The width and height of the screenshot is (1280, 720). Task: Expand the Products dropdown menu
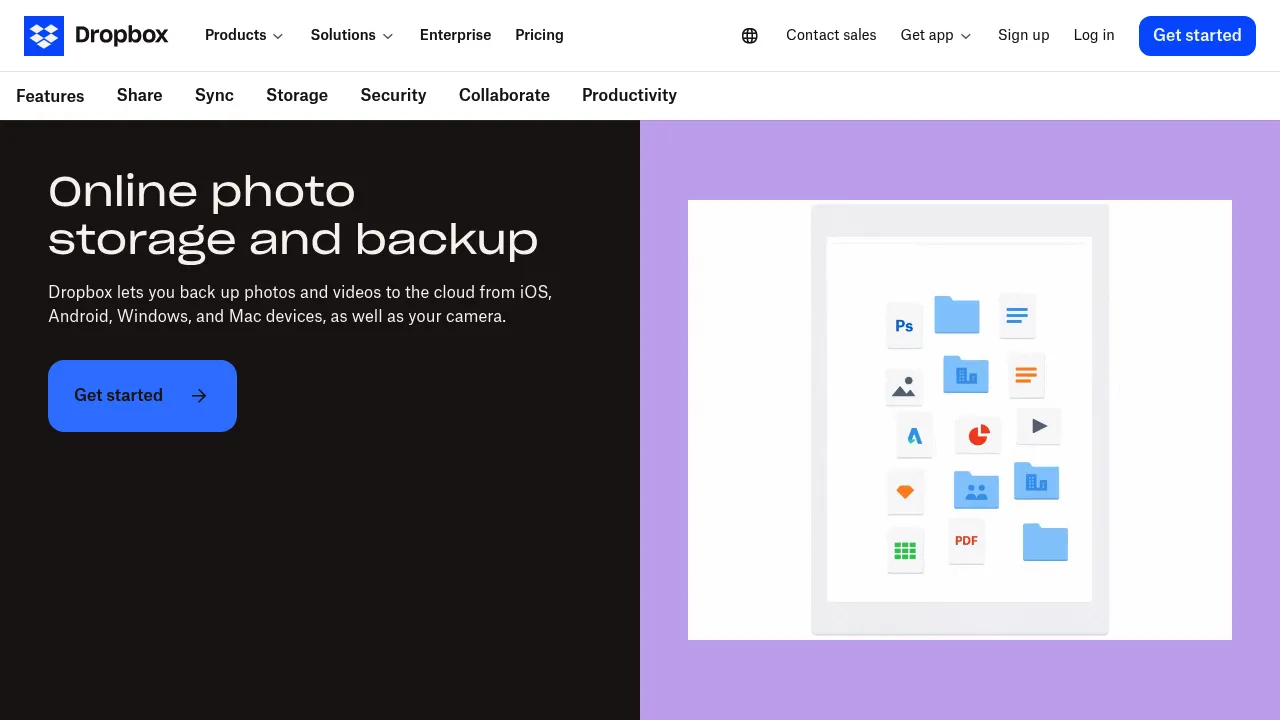point(244,35)
